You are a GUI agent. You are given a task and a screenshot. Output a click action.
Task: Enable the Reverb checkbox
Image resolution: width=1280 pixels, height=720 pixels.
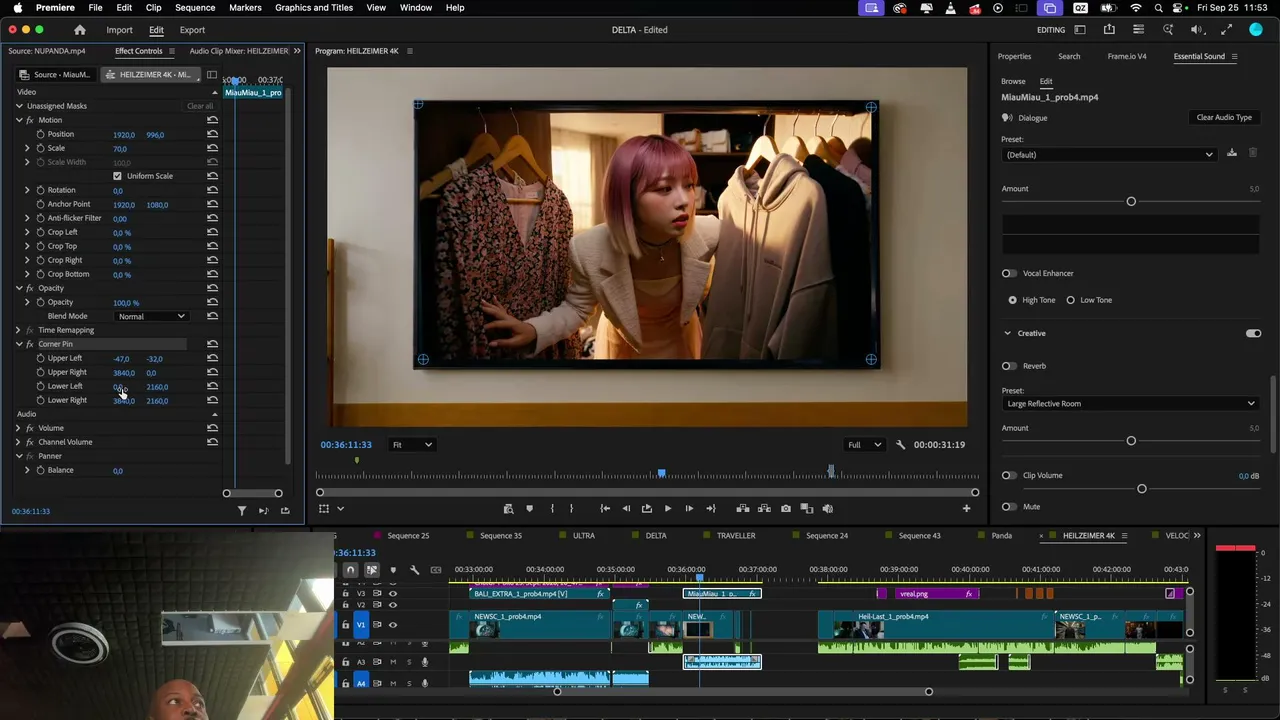click(1008, 366)
